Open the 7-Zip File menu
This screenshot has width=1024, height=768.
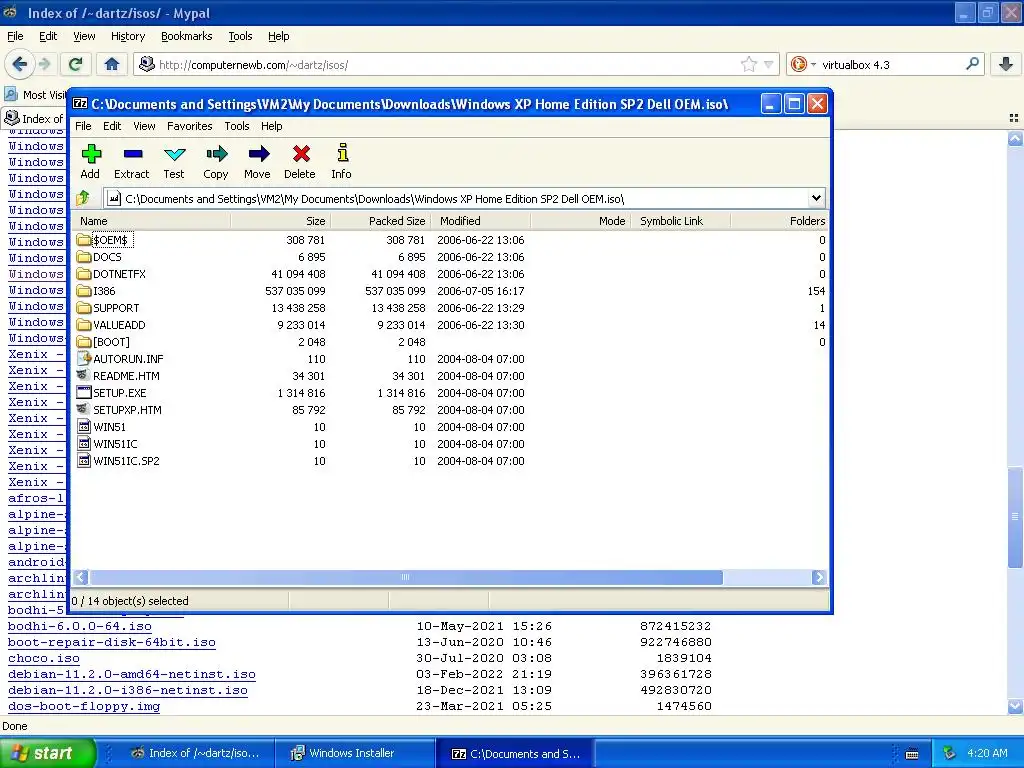pyautogui.click(x=83, y=126)
